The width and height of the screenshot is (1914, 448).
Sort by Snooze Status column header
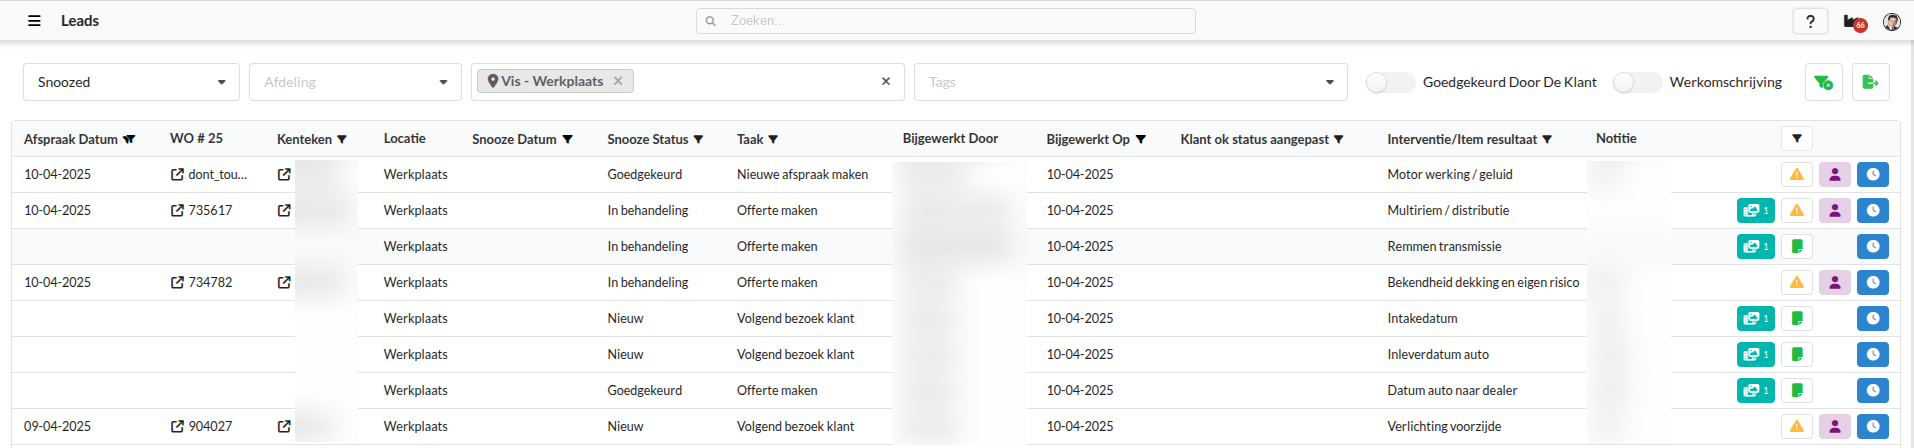[x=654, y=139]
